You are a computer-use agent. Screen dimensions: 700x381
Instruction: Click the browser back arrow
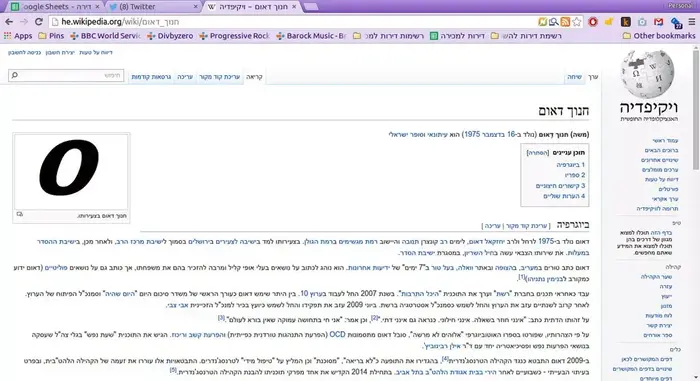(9, 21)
